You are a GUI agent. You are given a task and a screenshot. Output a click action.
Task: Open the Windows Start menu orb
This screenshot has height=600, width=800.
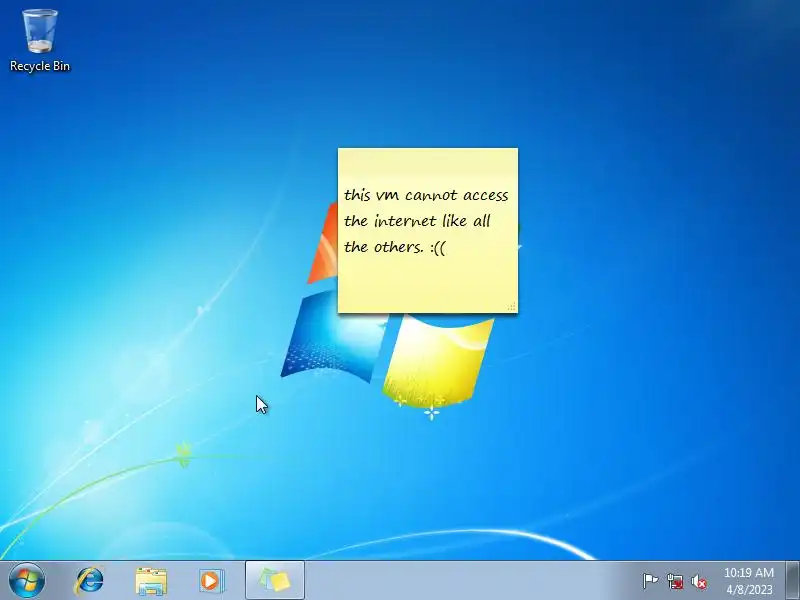[x=27, y=581]
